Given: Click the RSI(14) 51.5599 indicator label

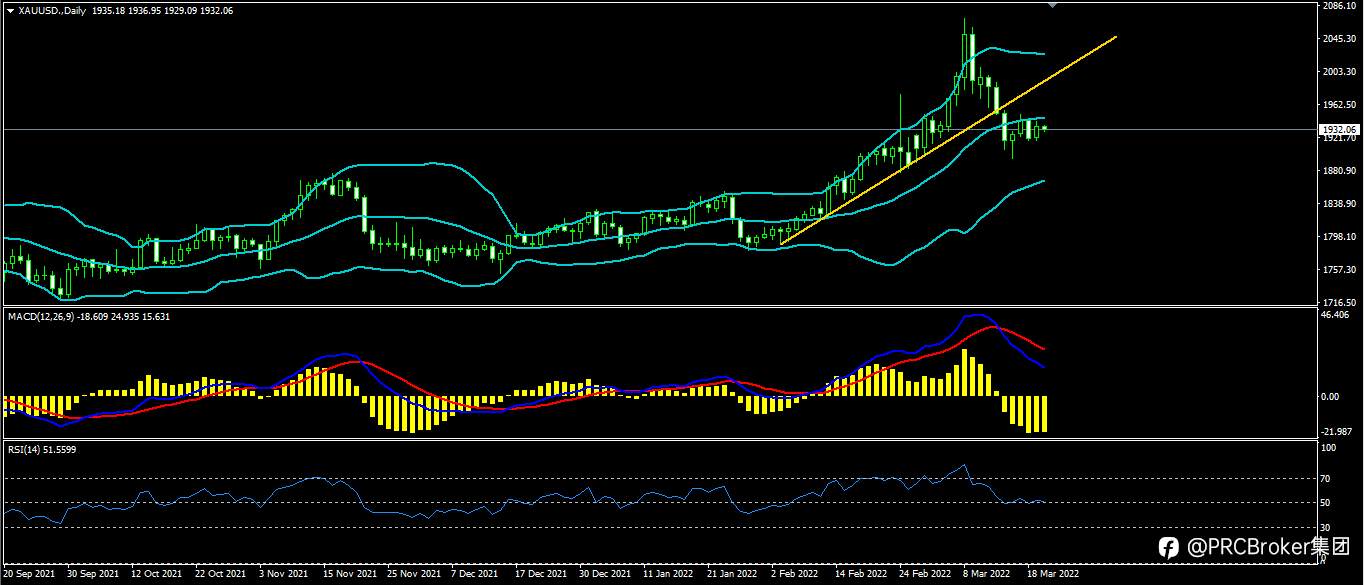Looking at the screenshot, I should click(42, 450).
